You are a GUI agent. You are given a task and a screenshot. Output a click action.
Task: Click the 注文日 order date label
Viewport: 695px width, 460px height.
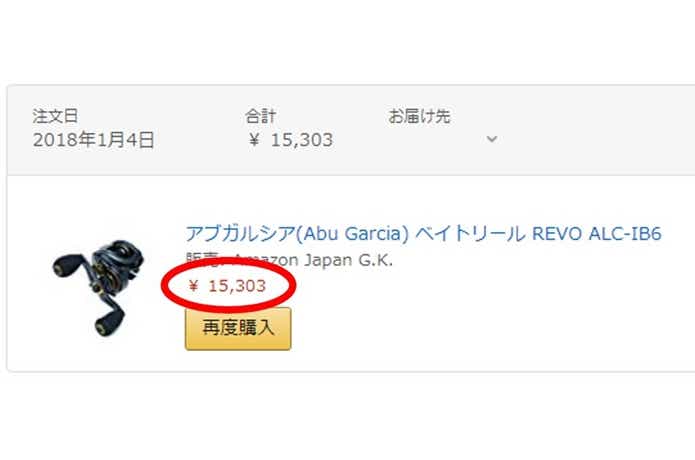pos(55,116)
